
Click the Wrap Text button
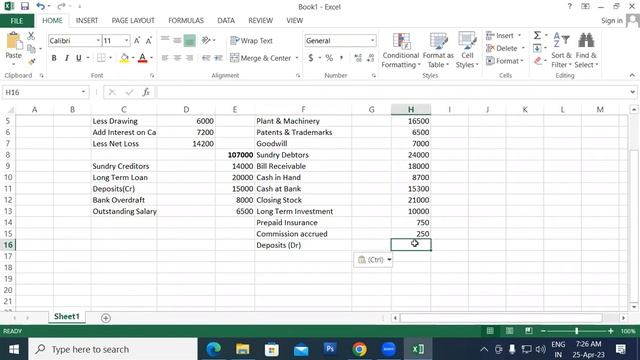(251, 40)
